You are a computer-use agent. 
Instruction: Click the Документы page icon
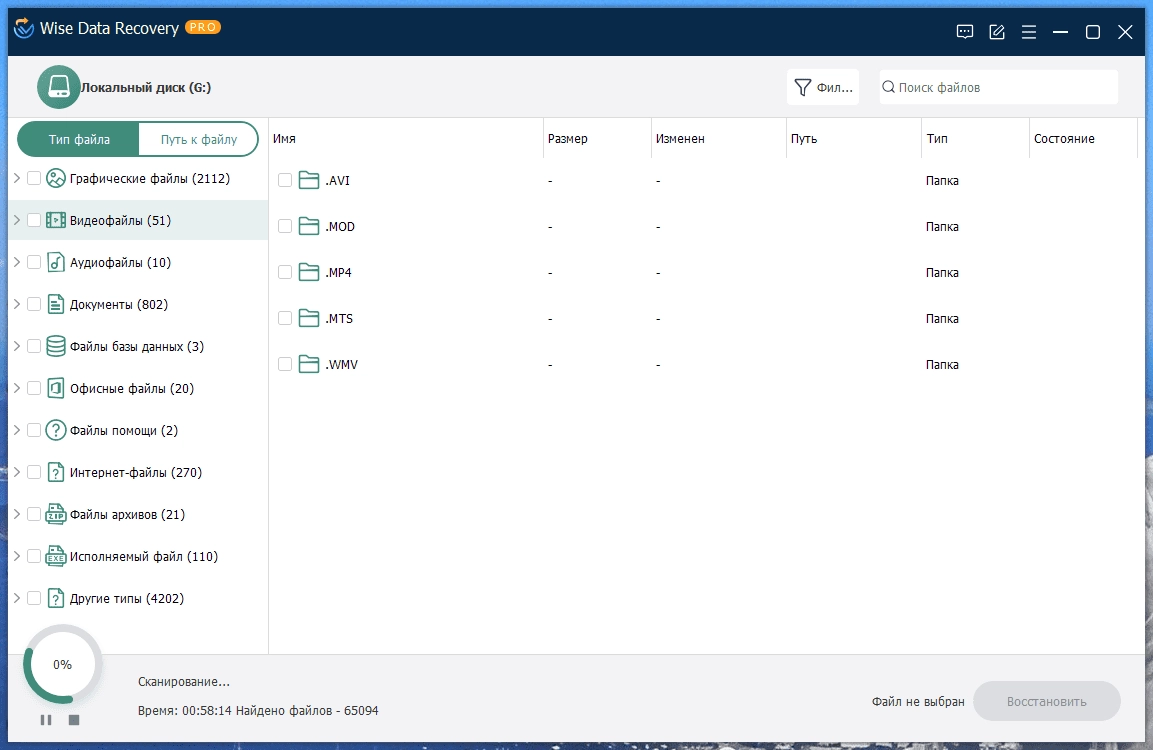(56, 304)
